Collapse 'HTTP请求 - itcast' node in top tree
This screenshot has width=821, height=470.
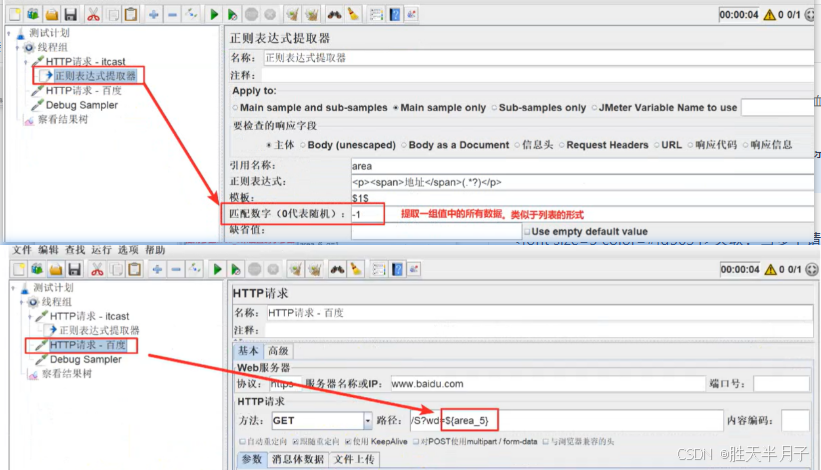(26, 62)
